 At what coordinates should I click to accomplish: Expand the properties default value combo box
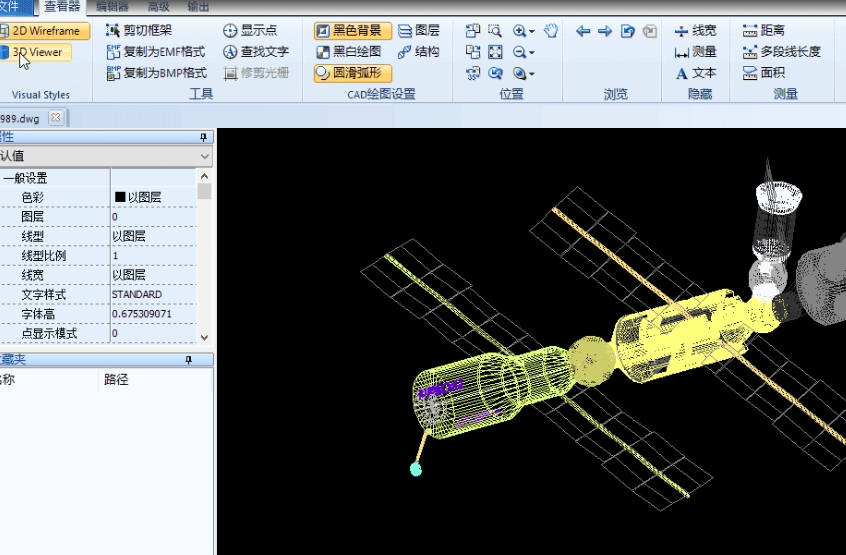205,157
